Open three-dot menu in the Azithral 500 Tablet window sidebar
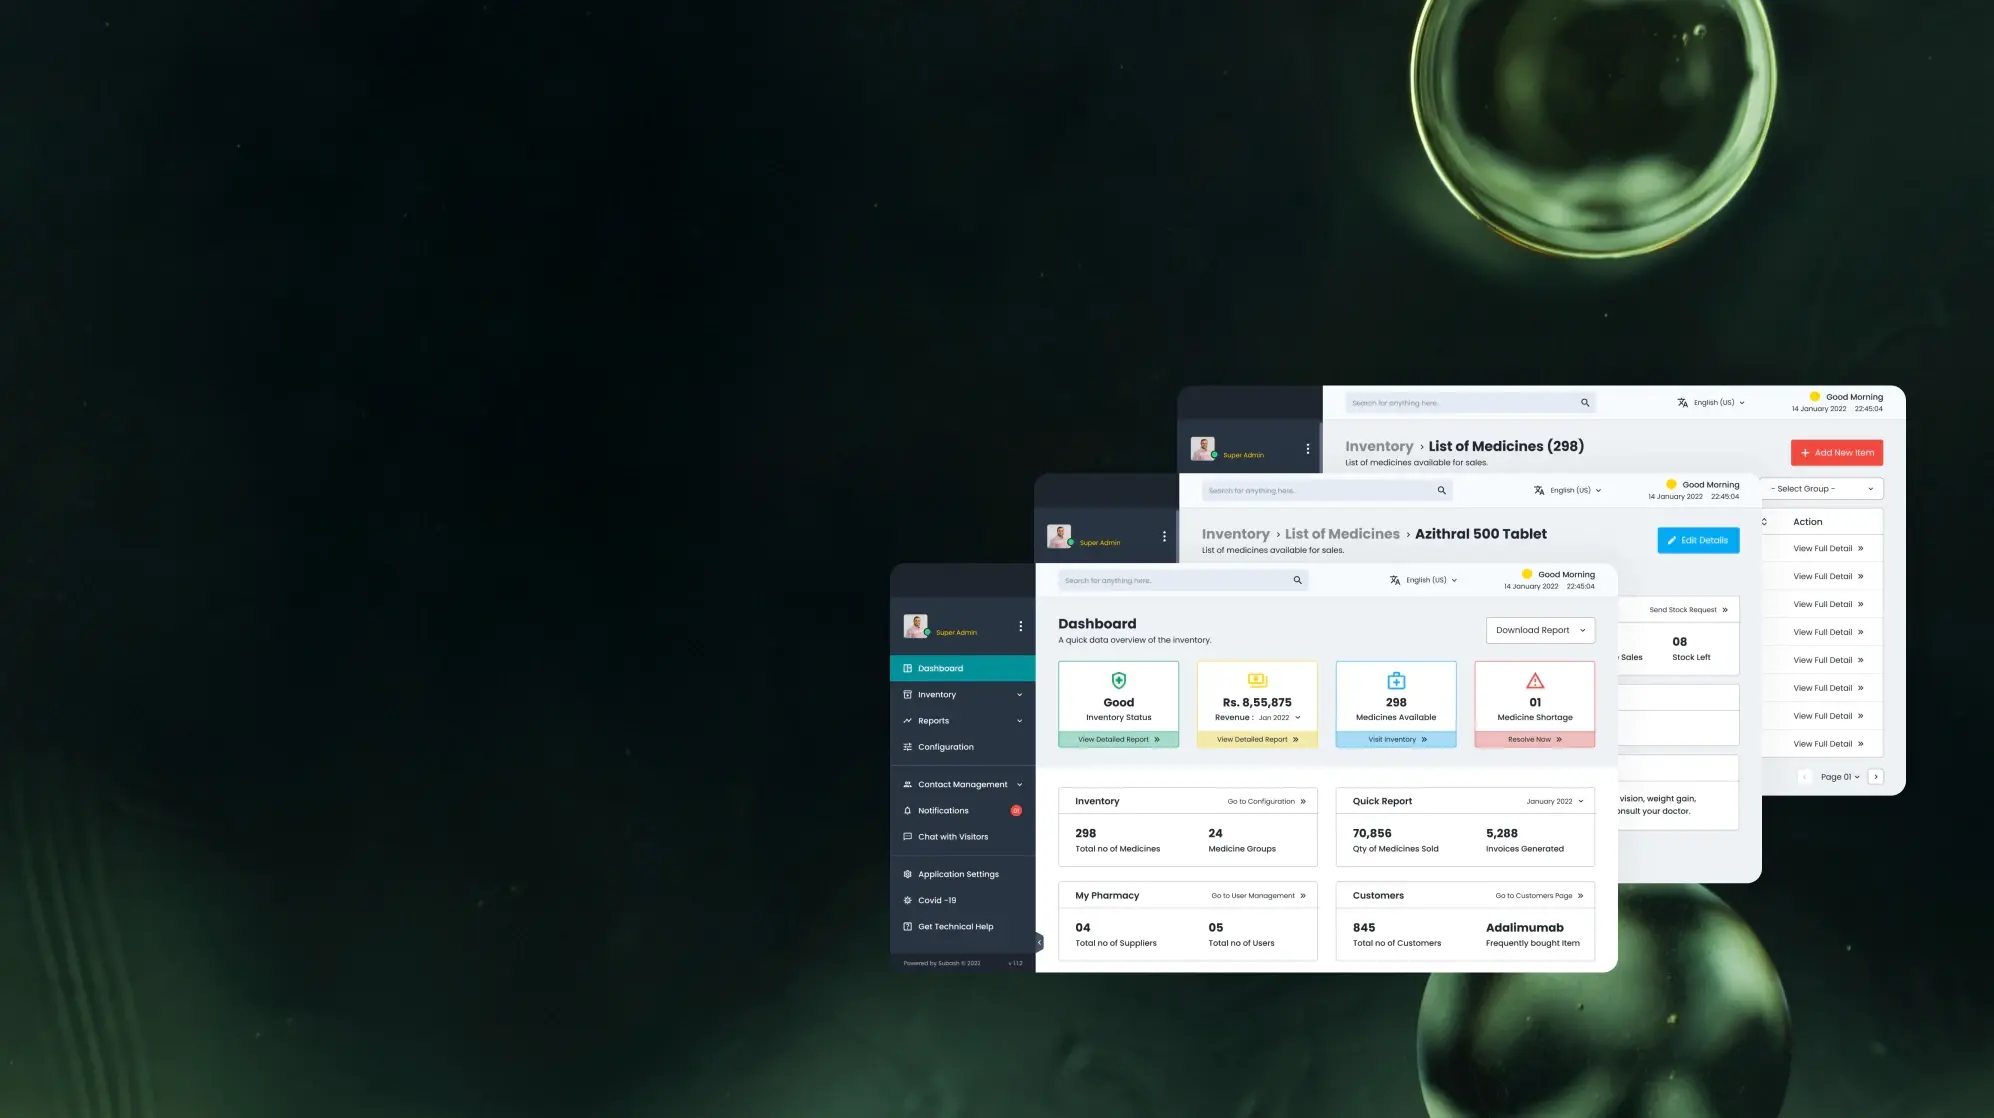The width and height of the screenshot is (1994, 1118). (1164, 536)
